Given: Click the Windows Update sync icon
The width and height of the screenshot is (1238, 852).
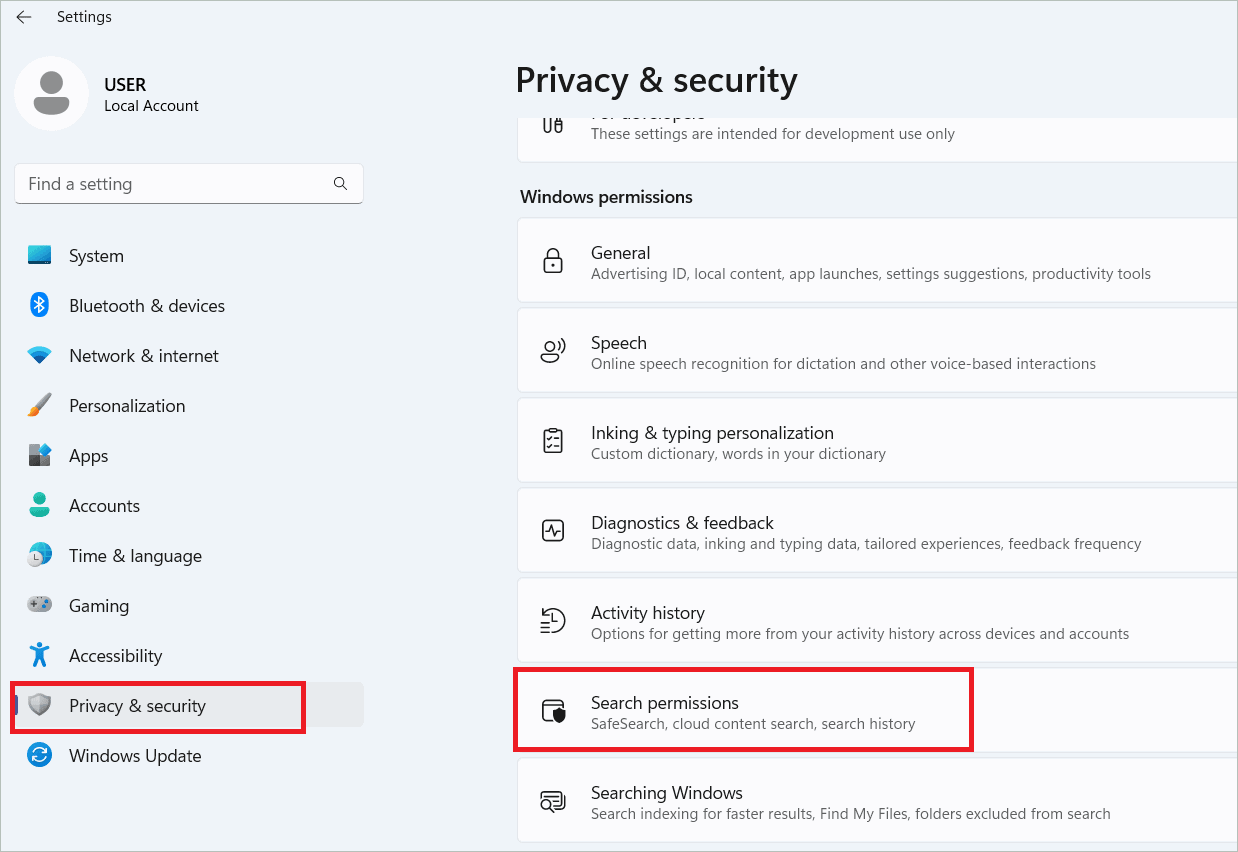Looking at the screenshot, I should click(x=40, y=756).
